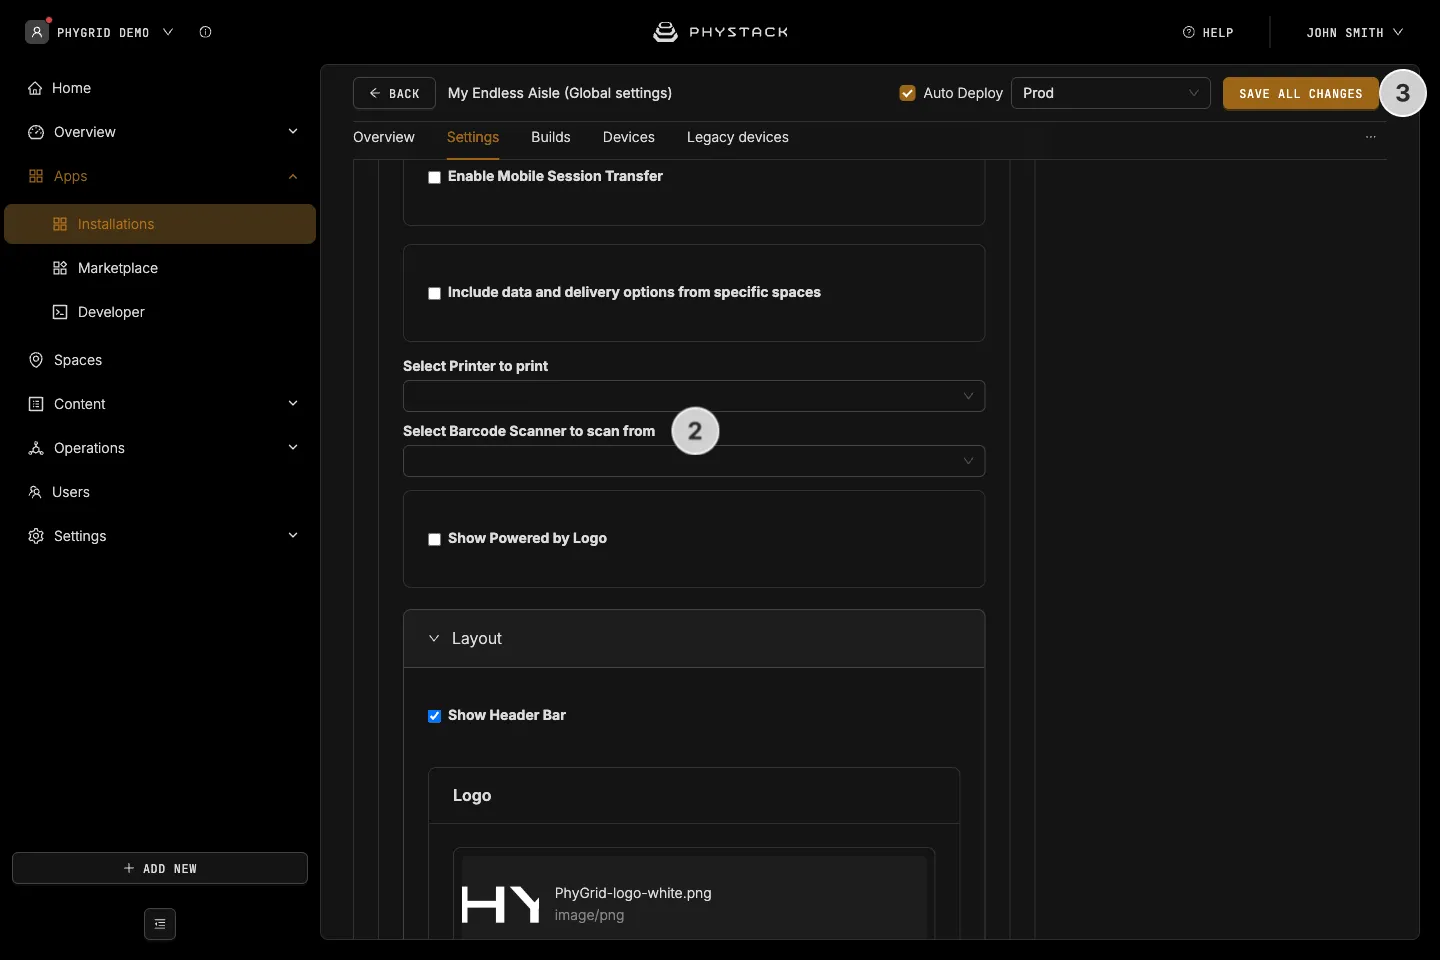The width and height of the screenshot is (1440, 960).
Task: Switch to the Devices tab
Action: (629, 137)
